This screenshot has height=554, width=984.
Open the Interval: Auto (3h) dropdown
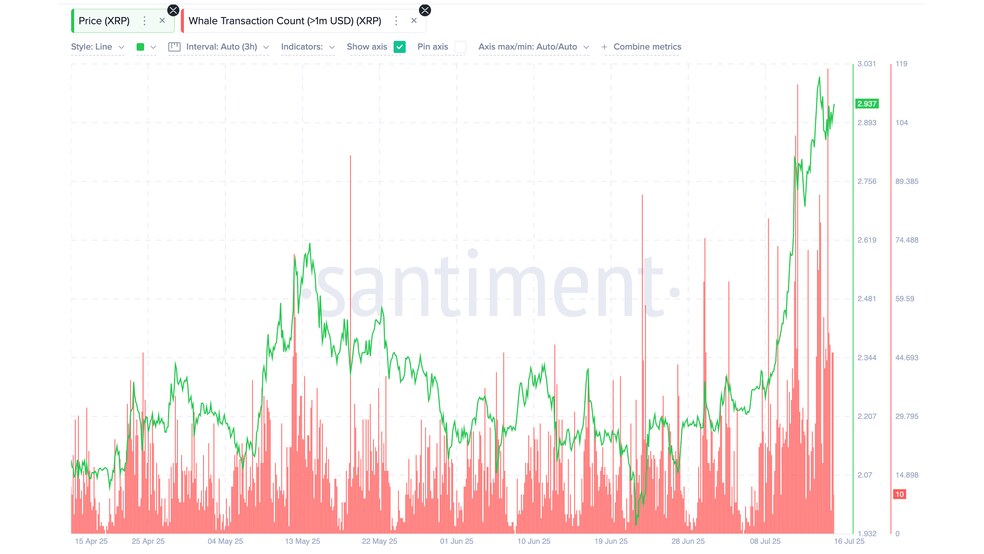228,47
